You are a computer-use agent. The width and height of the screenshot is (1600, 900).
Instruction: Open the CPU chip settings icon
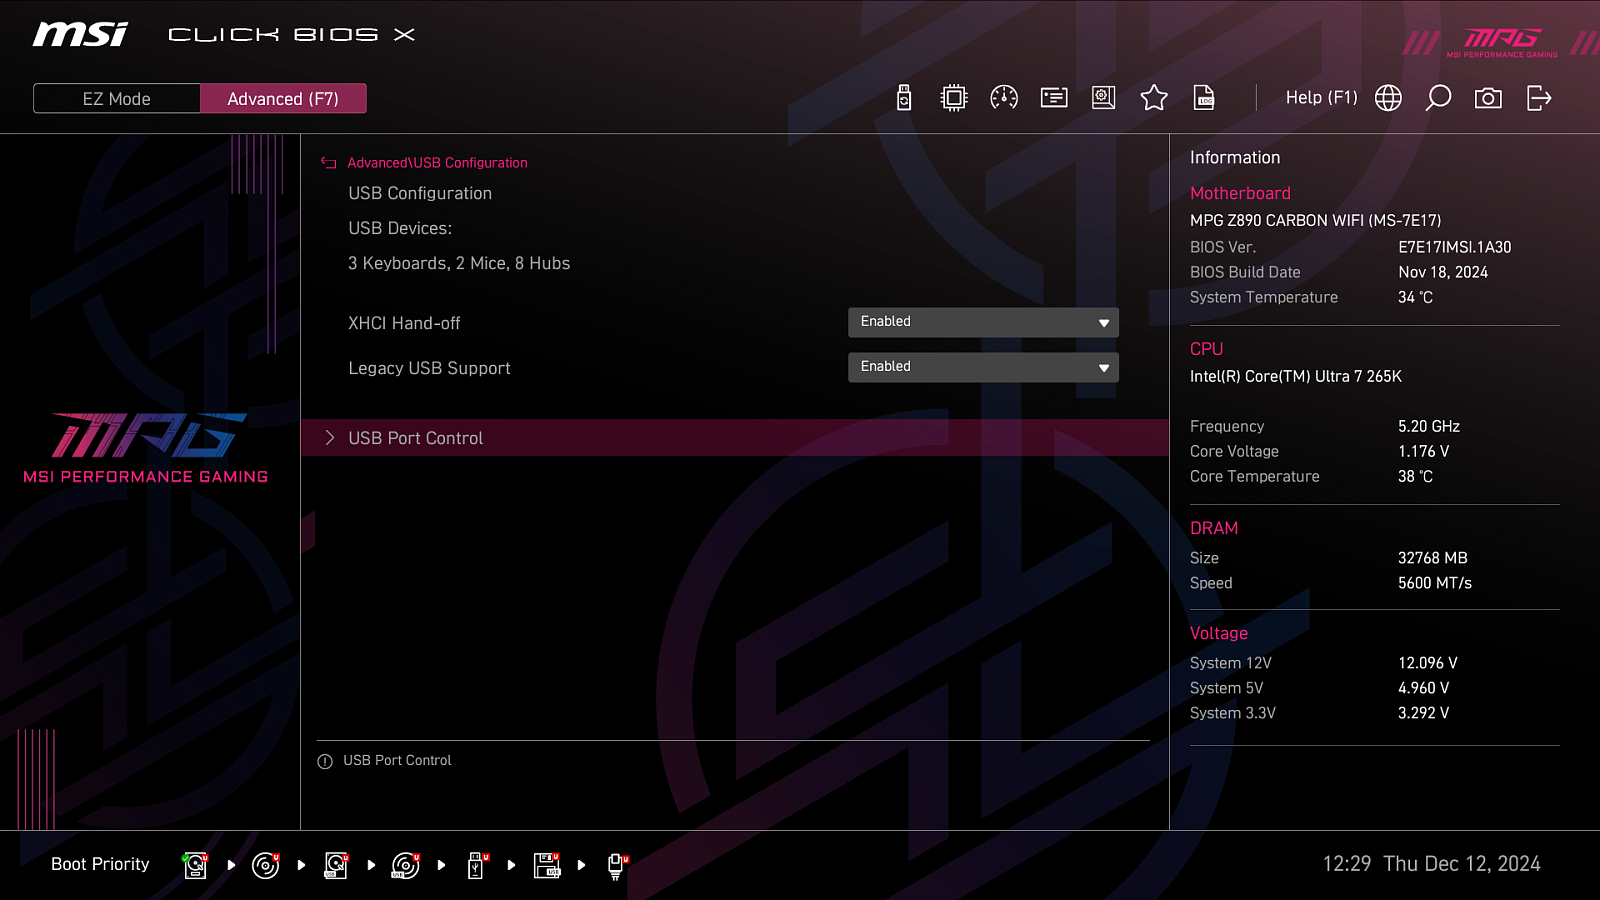[954, 98]
